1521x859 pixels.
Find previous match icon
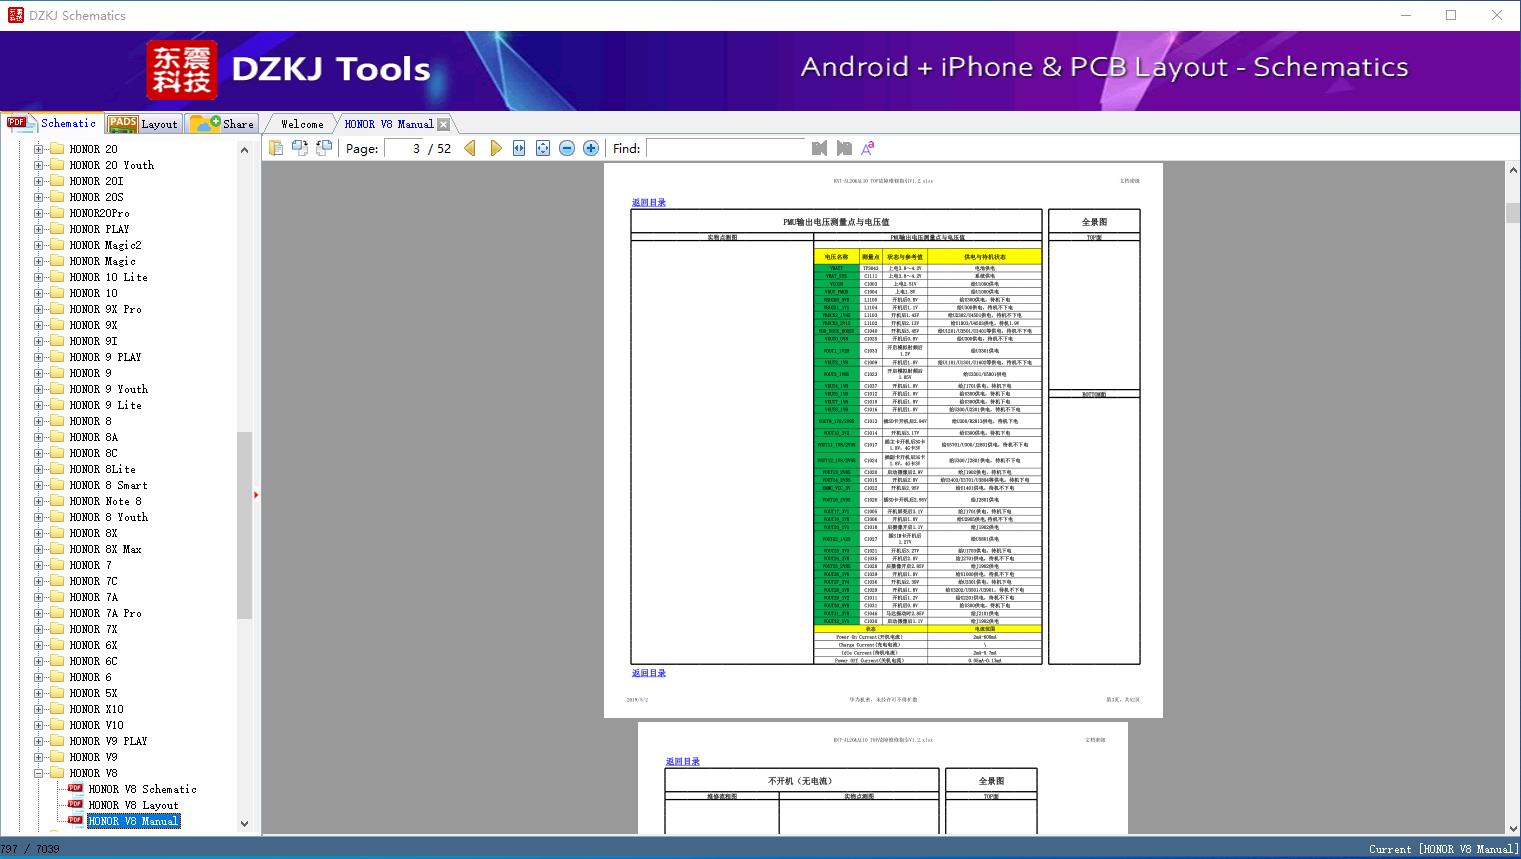tap(820, 148)
